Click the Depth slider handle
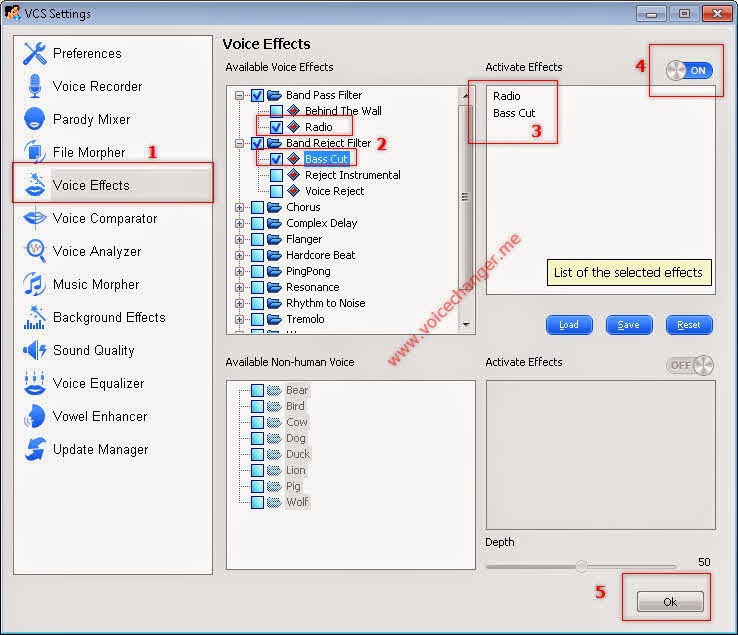The image size is (738, 635). [x=582, y=566]
